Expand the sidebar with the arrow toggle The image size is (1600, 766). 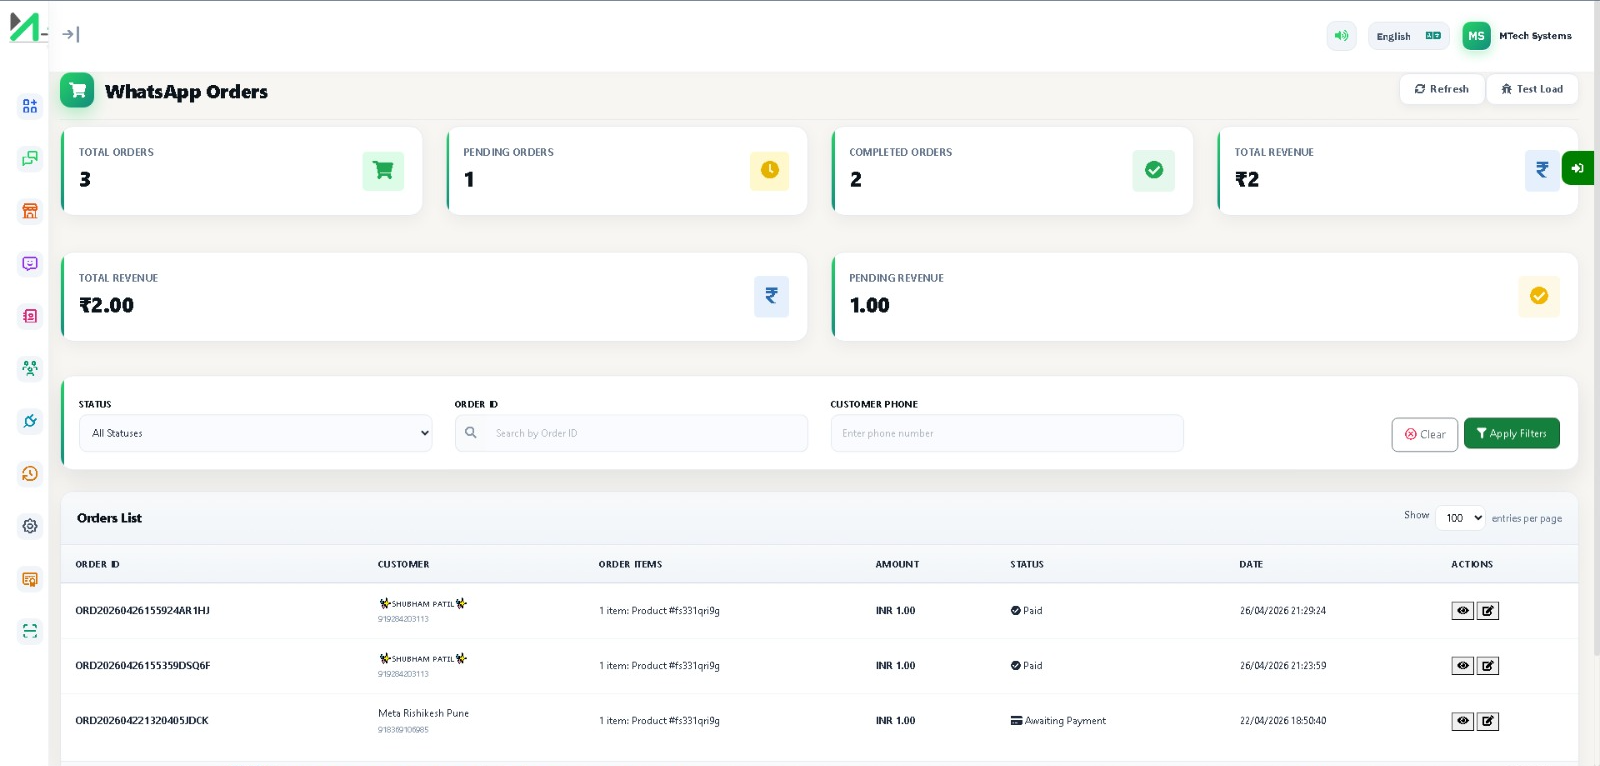tap(70, 34)
